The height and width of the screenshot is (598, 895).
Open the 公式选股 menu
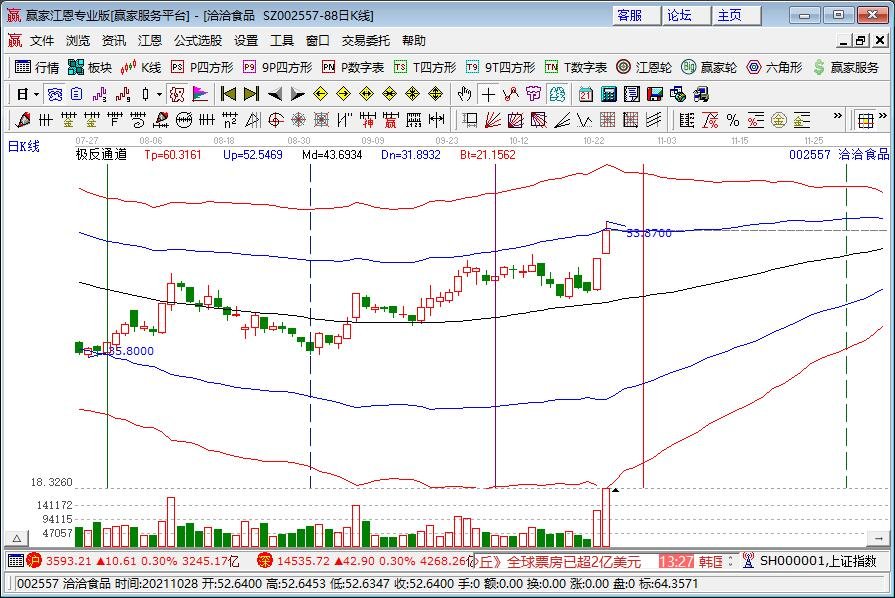click(198, 41)
